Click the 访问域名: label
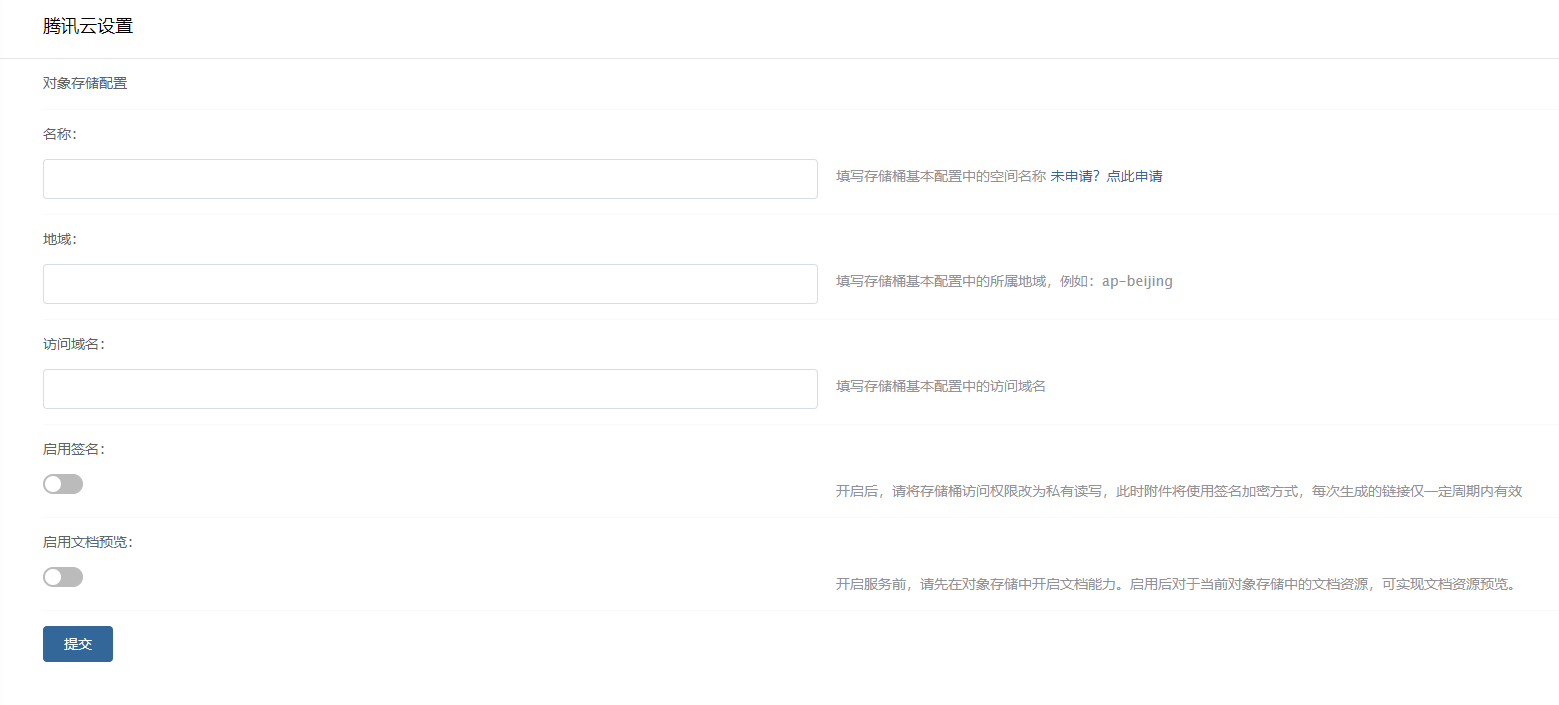The height and width of the screenshot is (705, 1559). tap(74, 344)
